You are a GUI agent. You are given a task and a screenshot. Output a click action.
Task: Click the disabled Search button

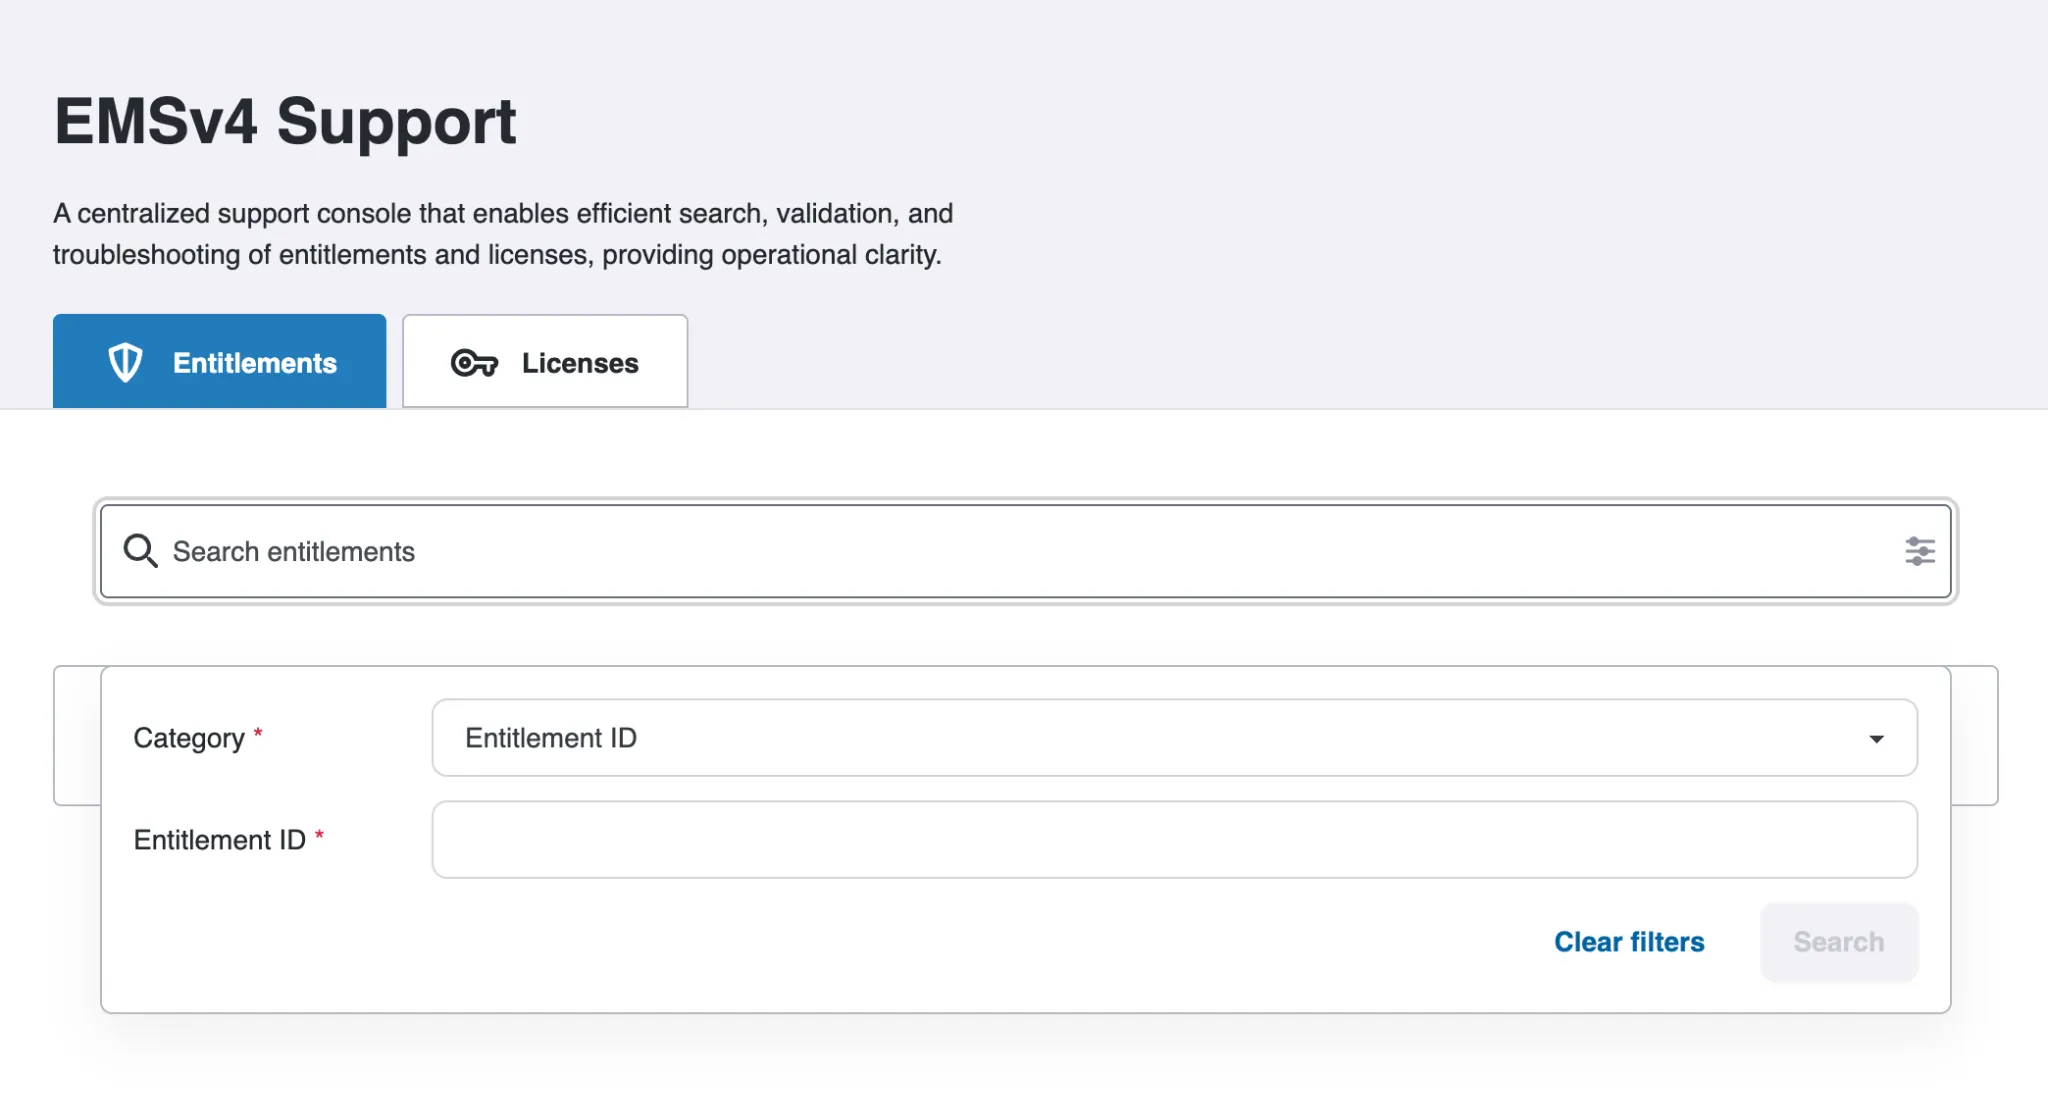click(1838, 942)
